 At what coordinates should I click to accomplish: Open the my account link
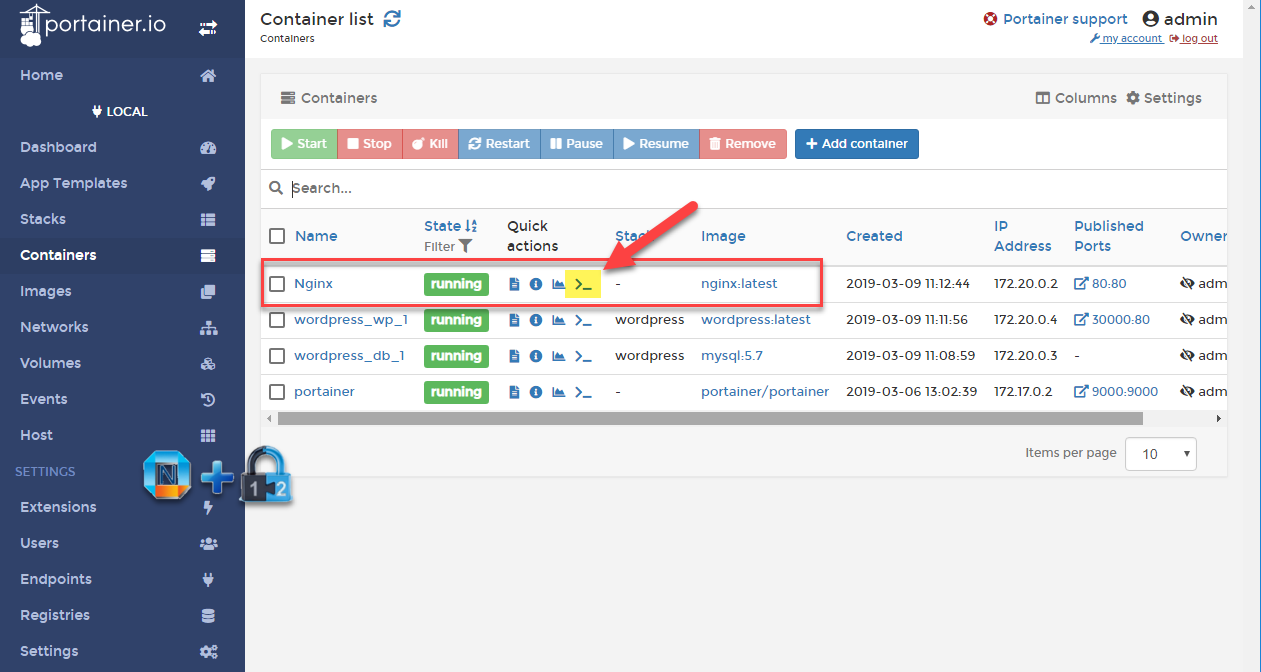point(1127,39)
